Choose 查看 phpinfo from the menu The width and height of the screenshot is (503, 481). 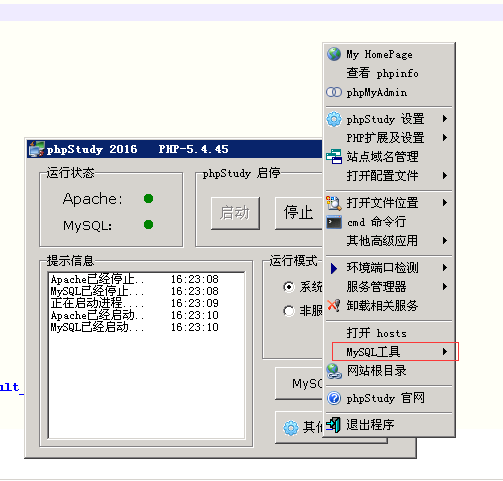click(x=389, y=73)
